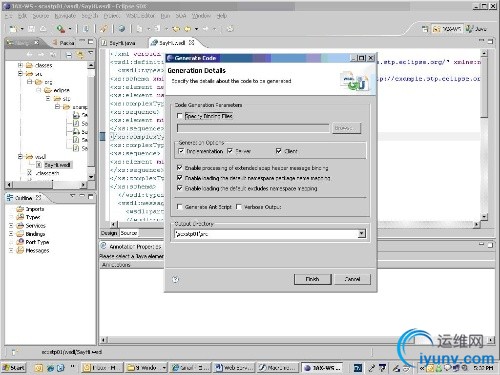Screen dimensions: 500x375
Task: Toggle extended soap header message binding checkbox
Action: click(180, 168)
